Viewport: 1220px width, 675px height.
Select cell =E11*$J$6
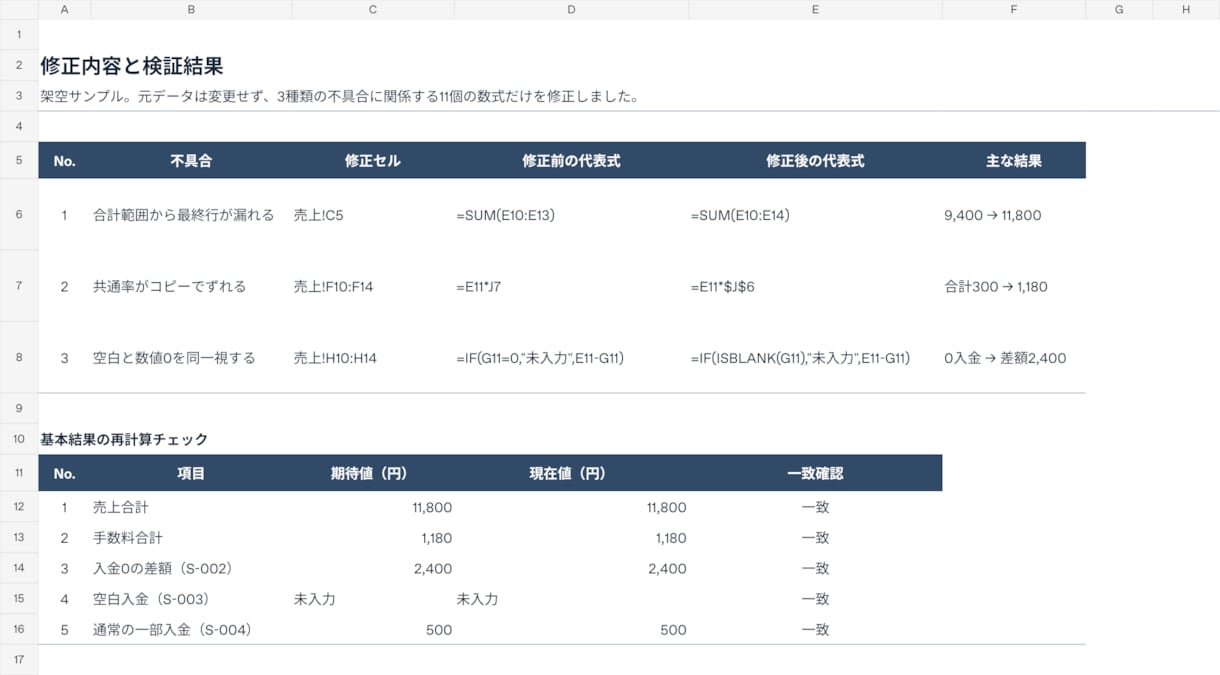815,286
